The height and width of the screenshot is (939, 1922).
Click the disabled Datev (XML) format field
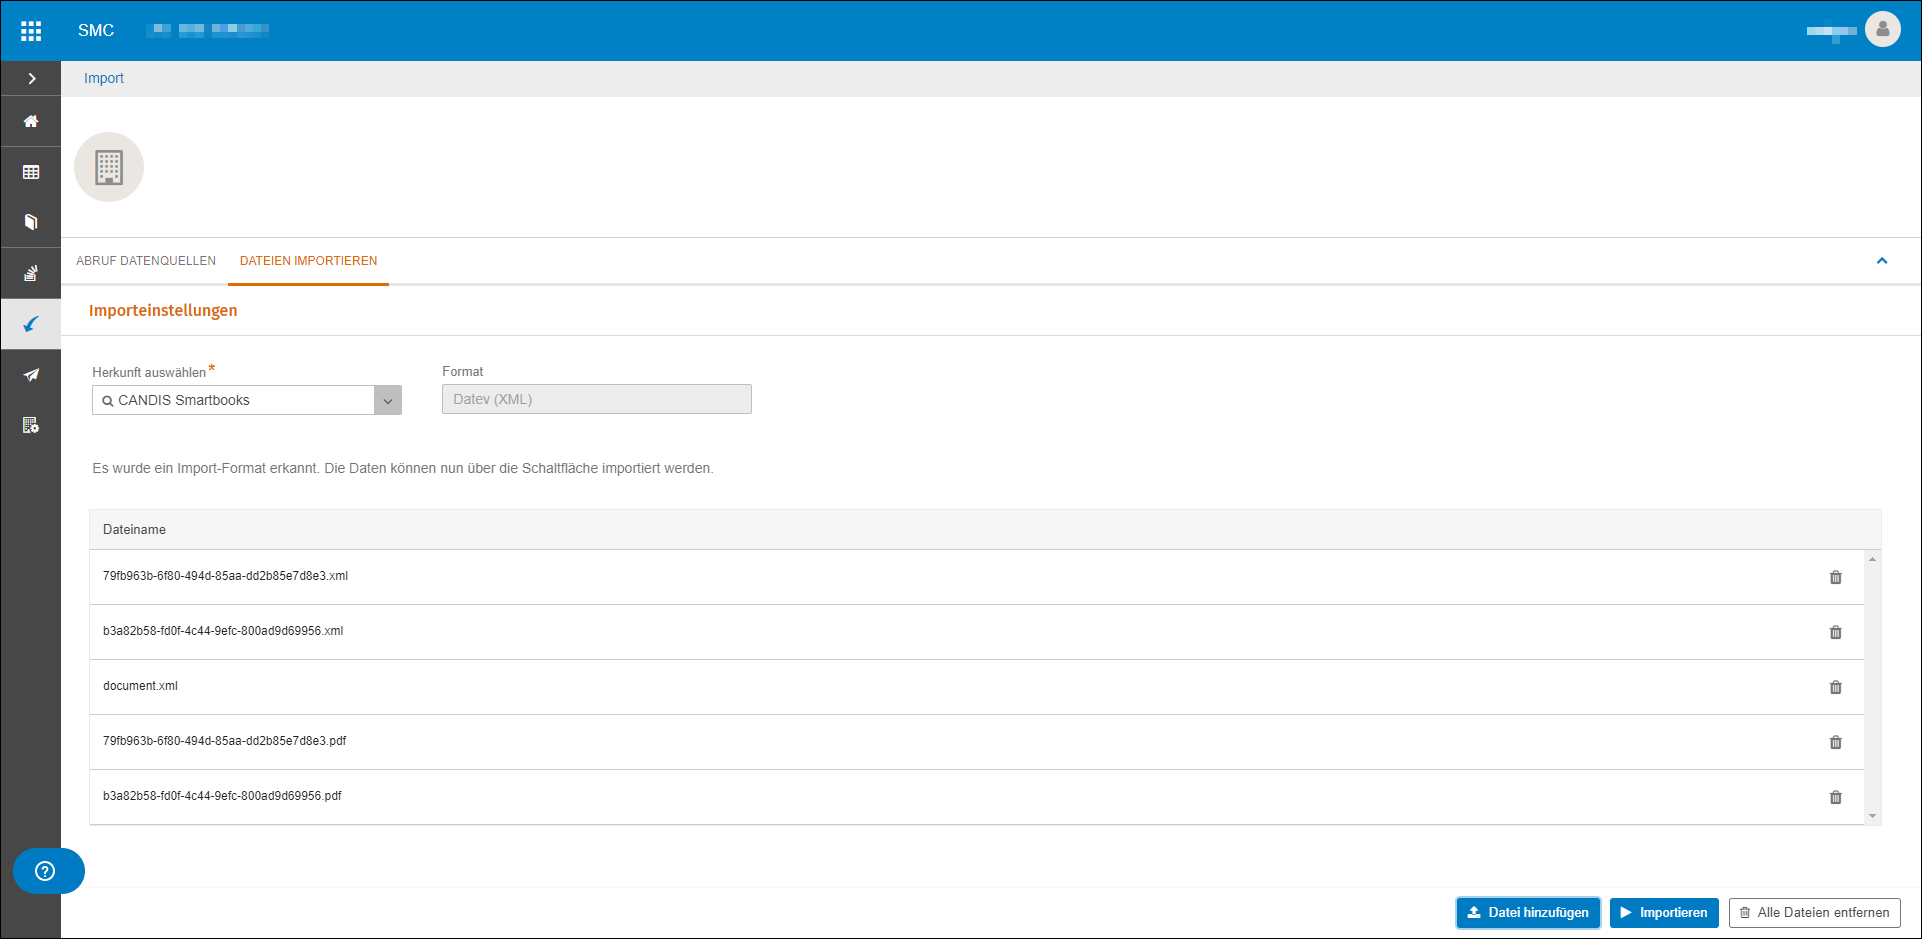point(597,399)
